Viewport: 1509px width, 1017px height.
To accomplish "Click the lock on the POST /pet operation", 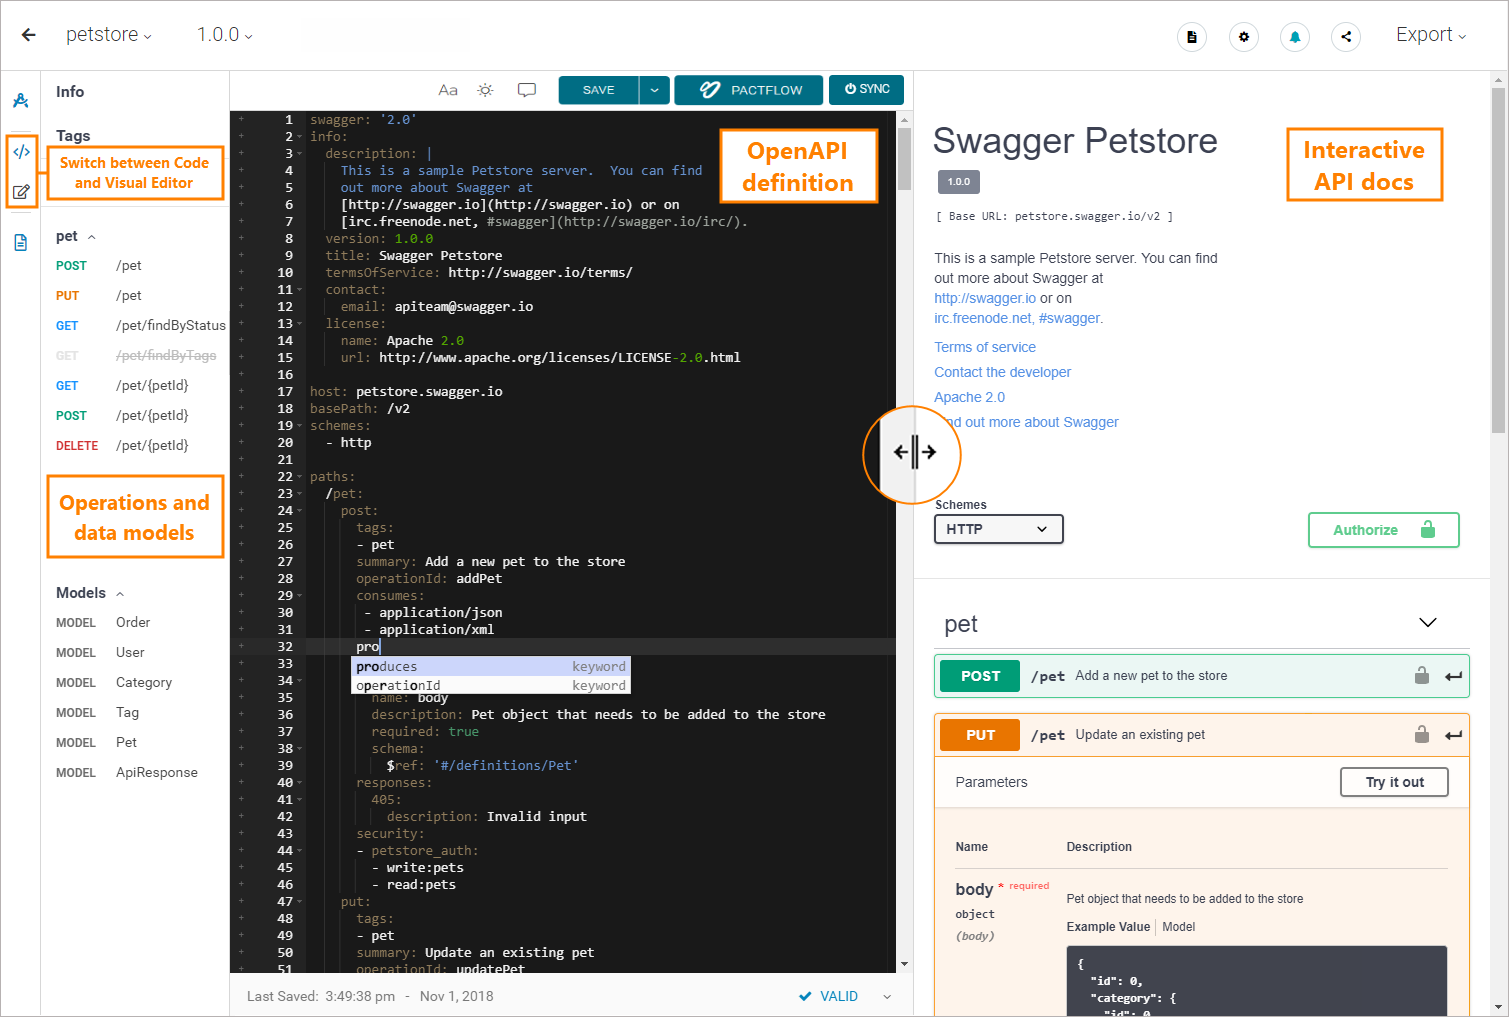I will pos(1422,675).
